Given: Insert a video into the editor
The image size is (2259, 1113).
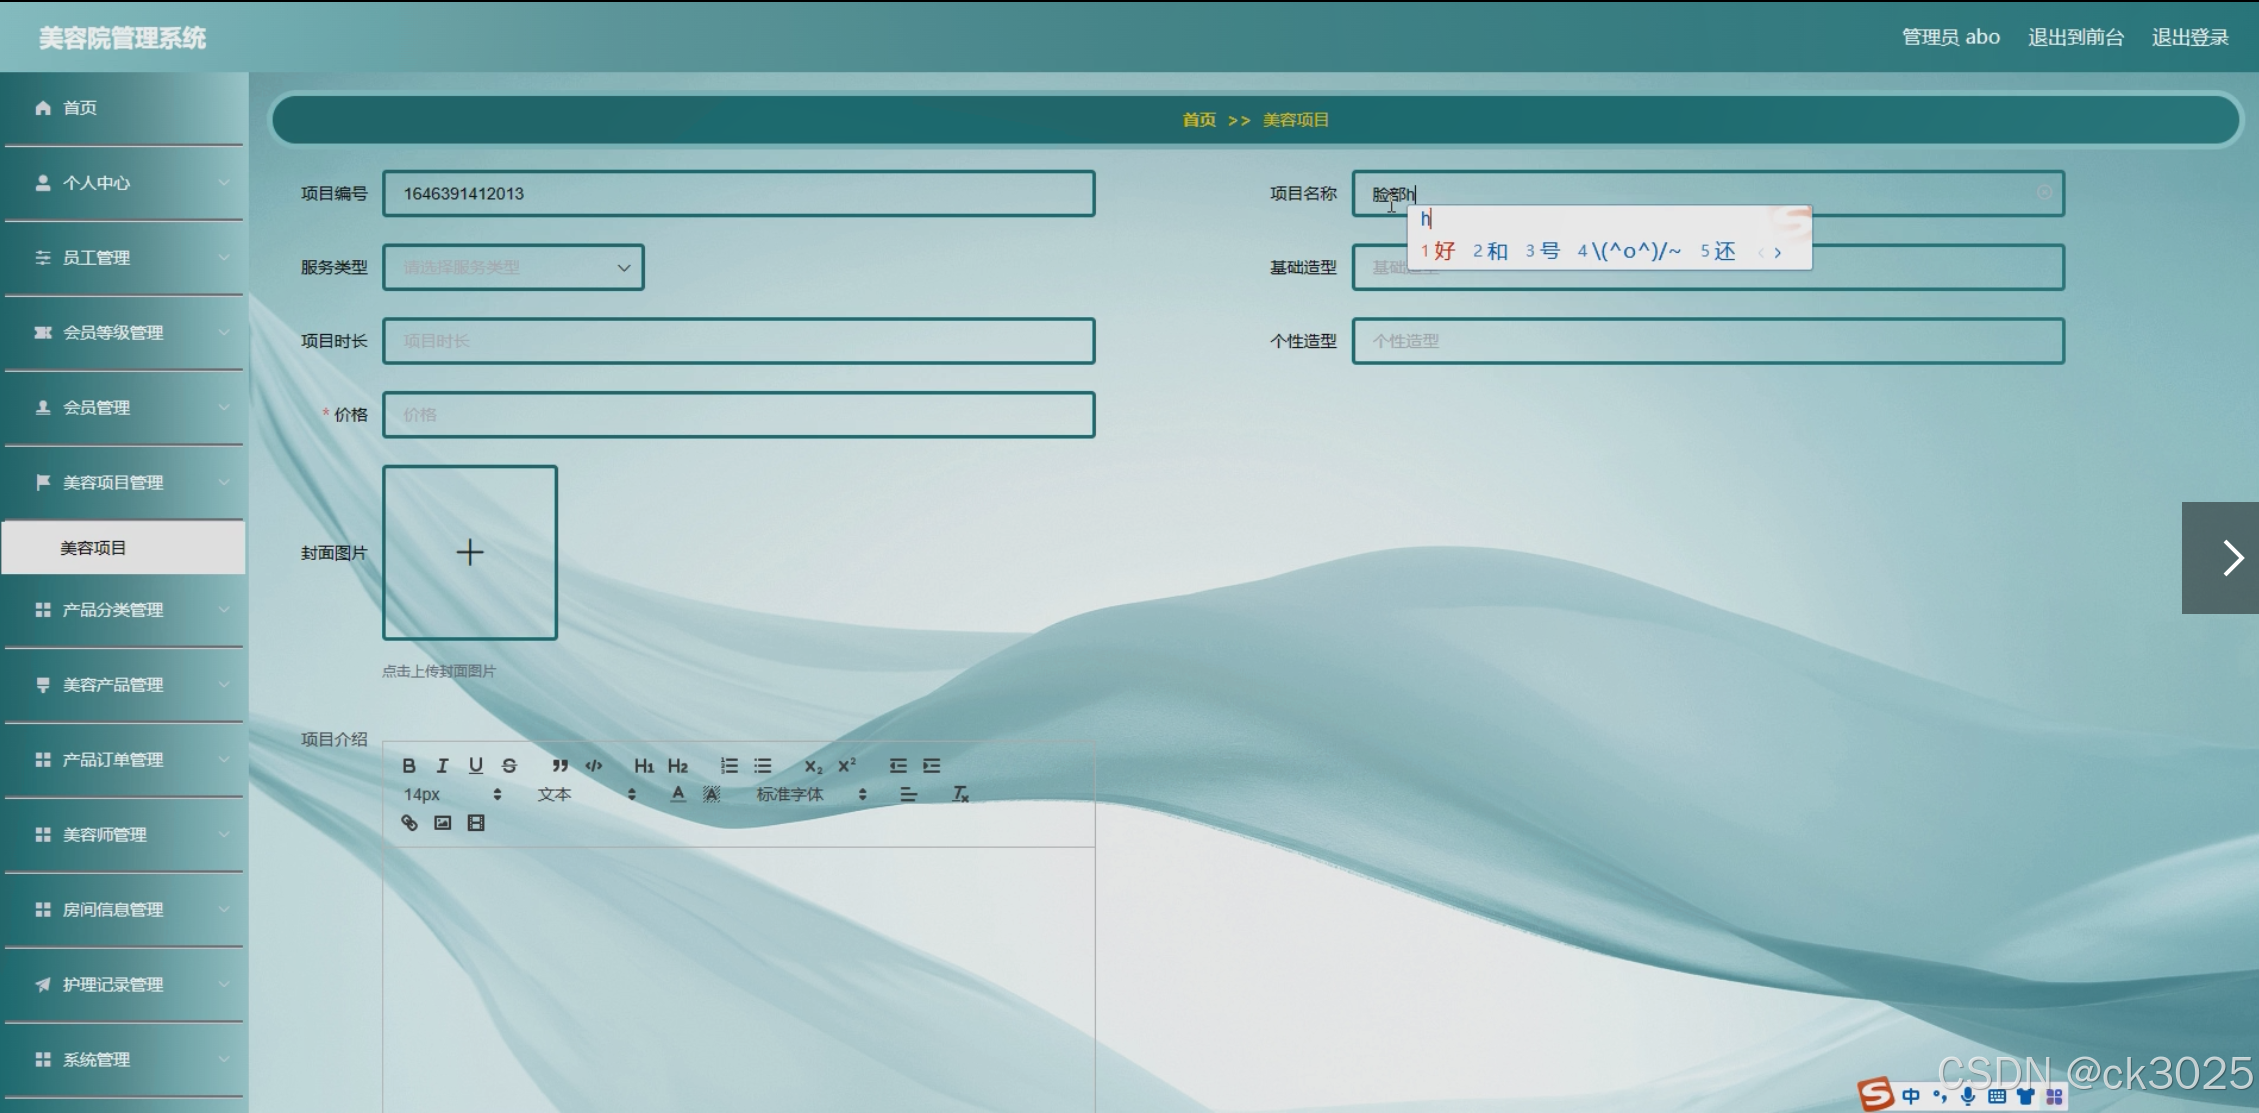Looking at the screenshot, I should point(476,823).
